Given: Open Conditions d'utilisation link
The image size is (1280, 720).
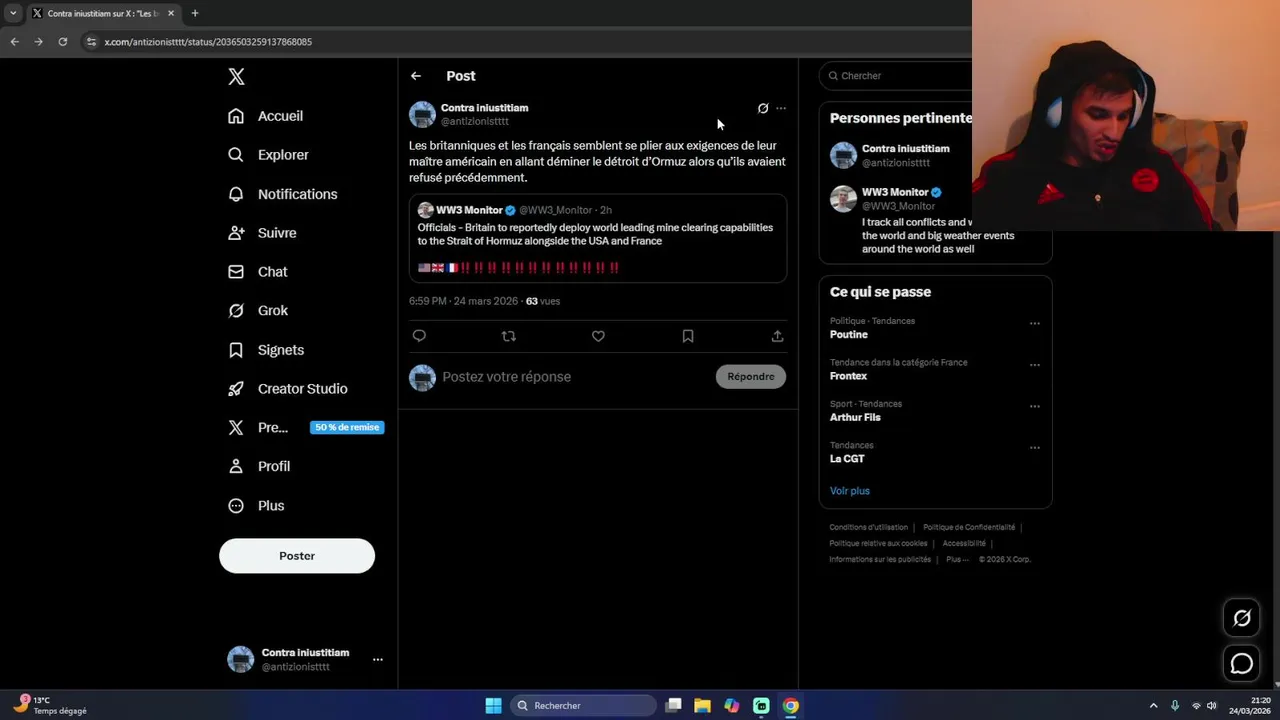Looking at the screenshot, I should 869,528.
